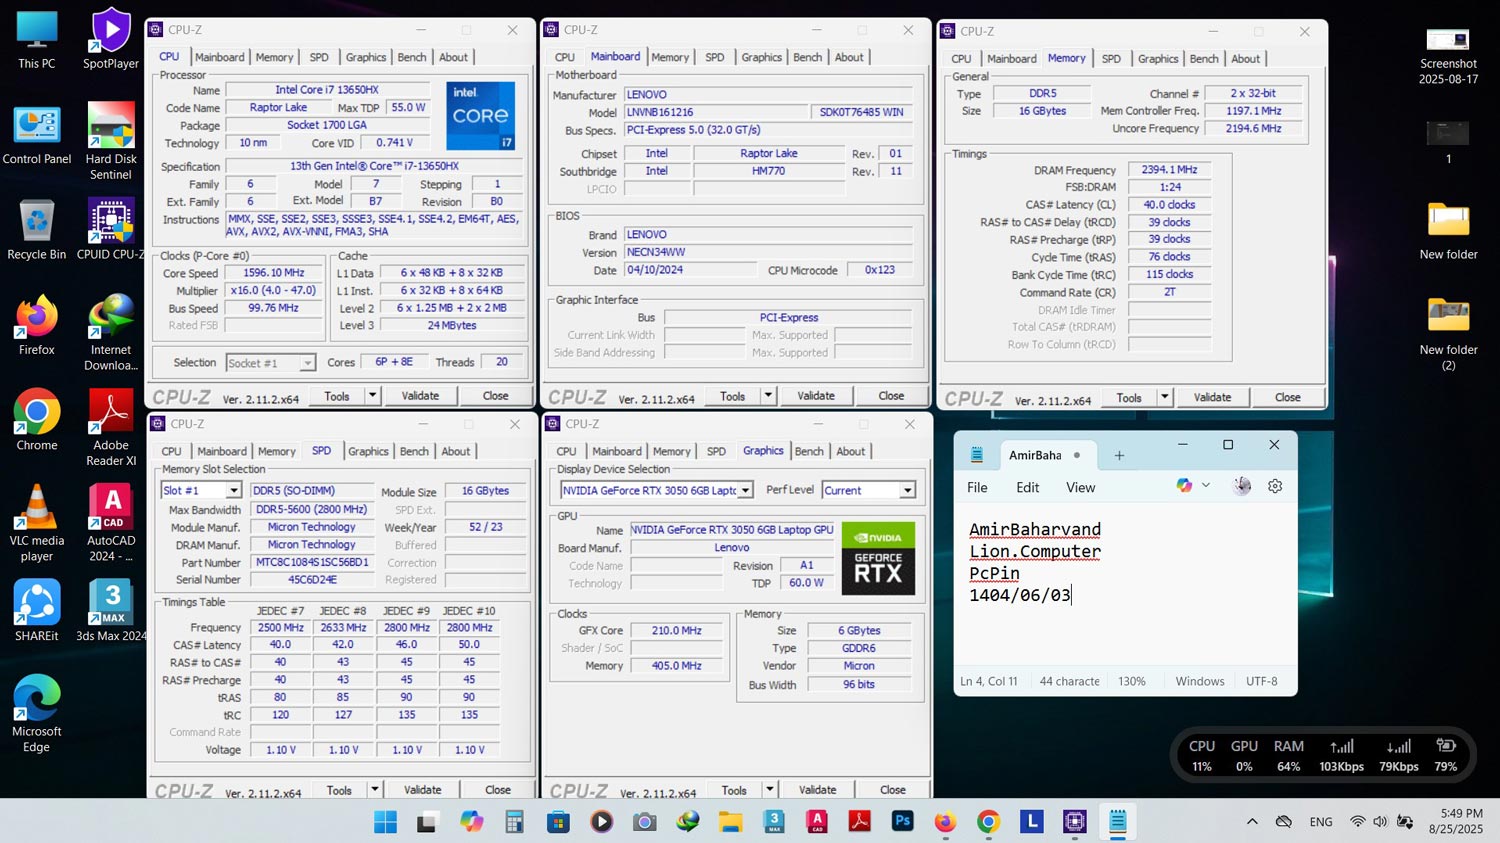Open Tools dropdown arrow in Memory window
The image size is (1500, 843).
pos(1164,397)
